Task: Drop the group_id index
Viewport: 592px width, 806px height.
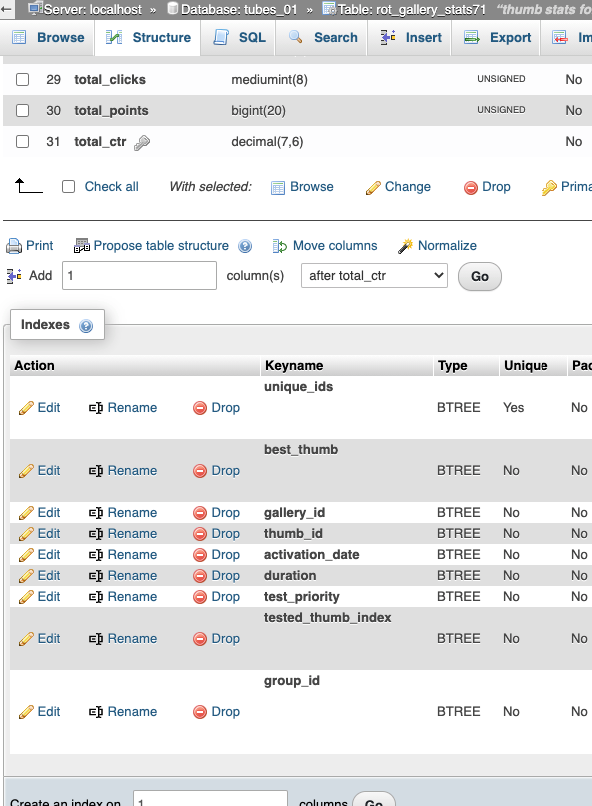Action: [216, 712]
